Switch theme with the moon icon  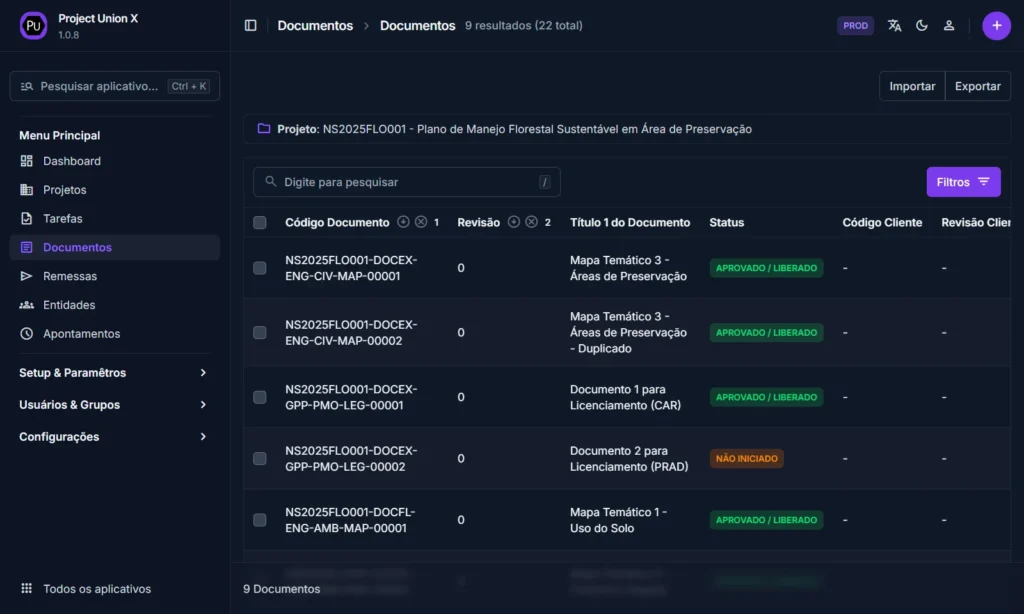[922, 26]
